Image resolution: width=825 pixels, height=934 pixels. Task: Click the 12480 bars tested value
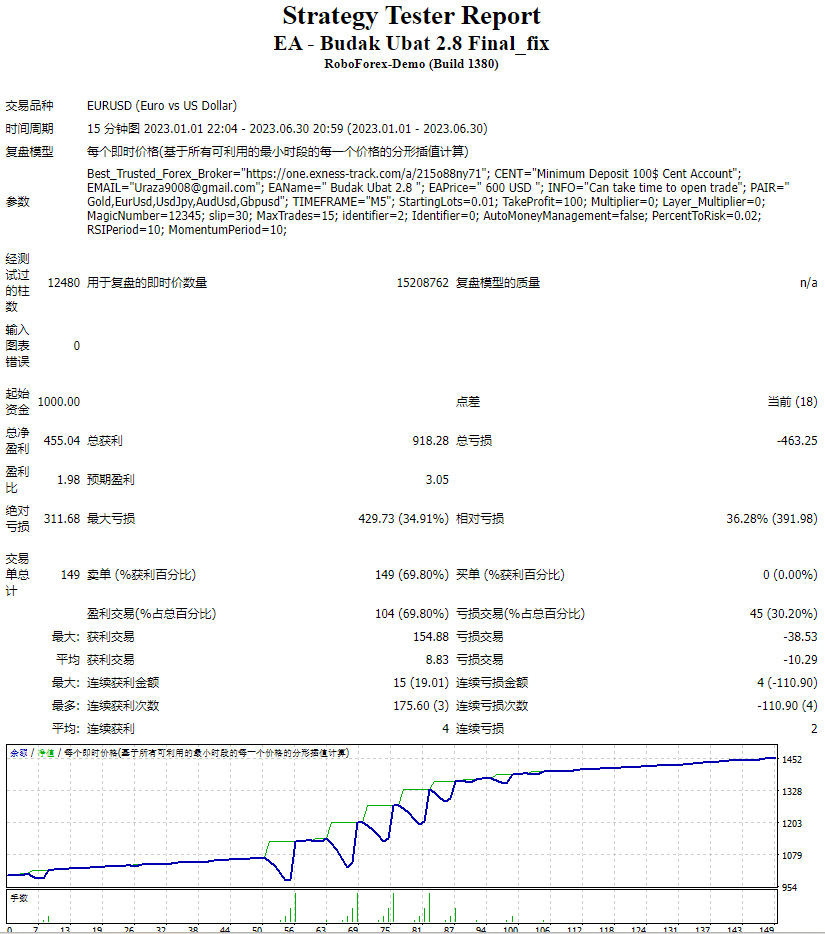tap(64, 282)
